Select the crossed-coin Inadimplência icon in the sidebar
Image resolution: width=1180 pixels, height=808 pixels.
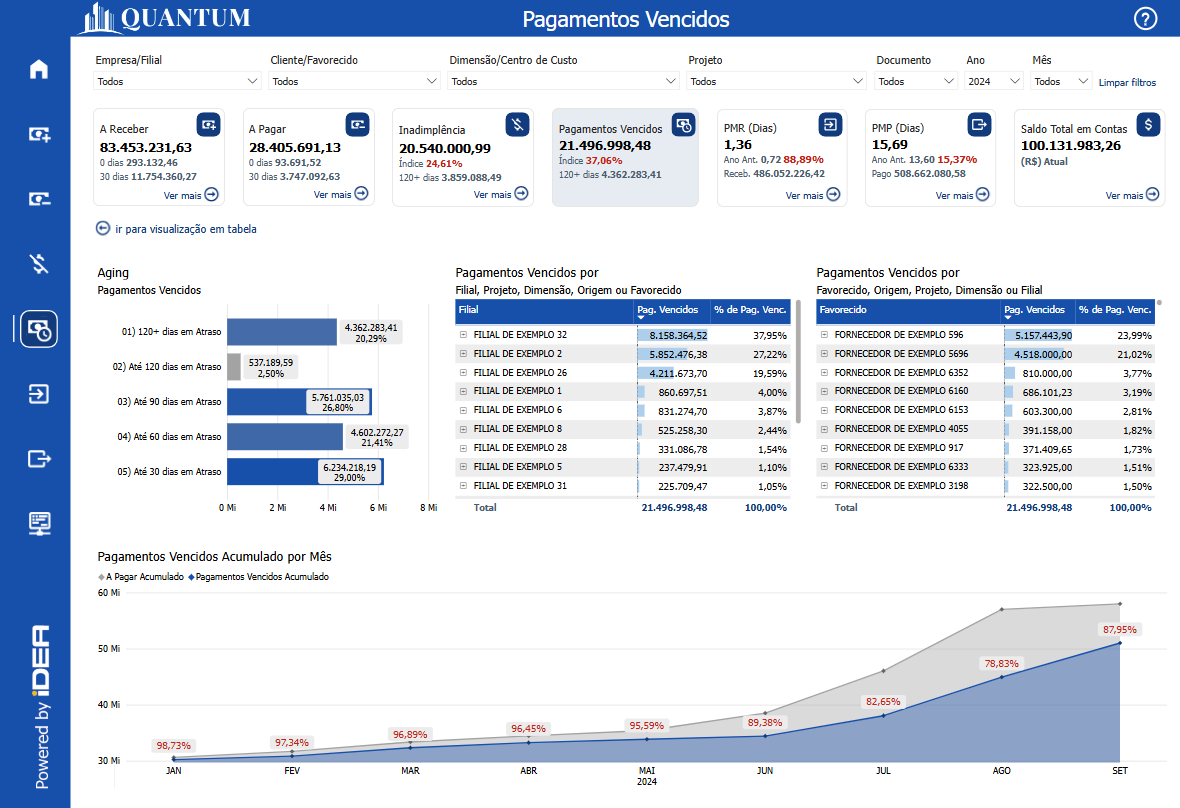tap(38, 263)
